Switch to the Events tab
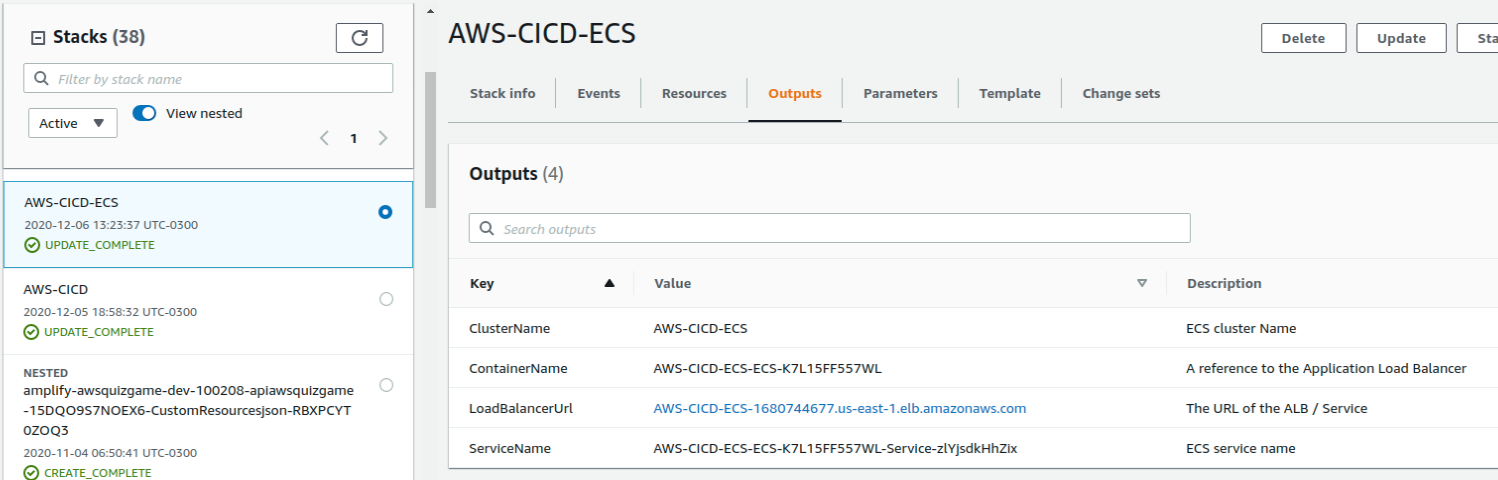Viewport: 1498px width, 480px height. pyautogui.click(x=599, y=93)
